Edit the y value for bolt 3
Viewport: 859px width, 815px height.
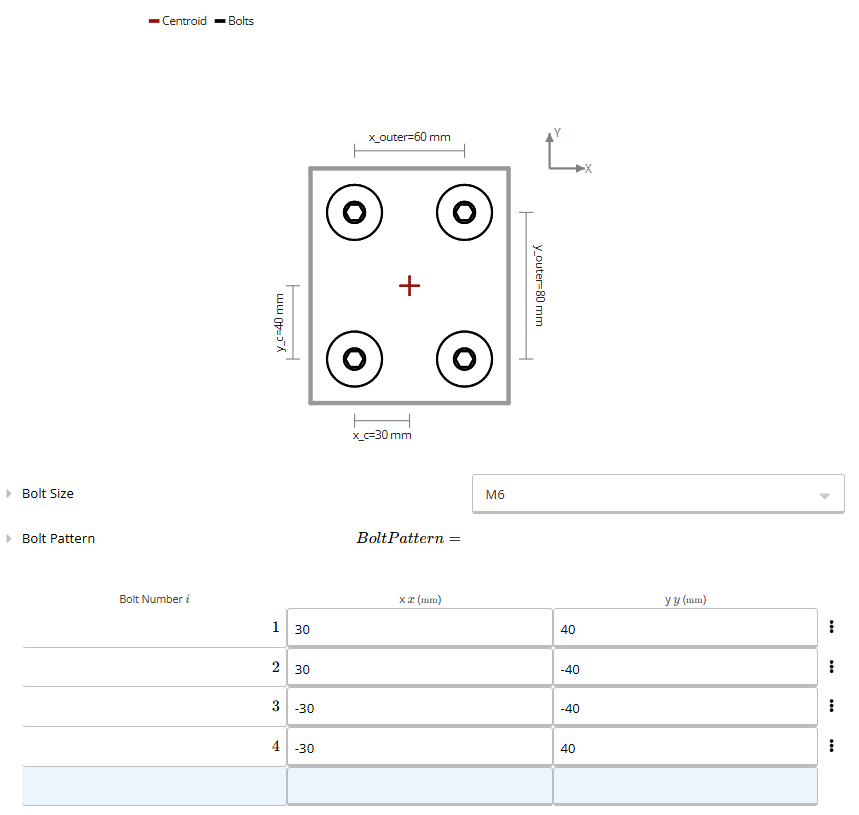685,707
